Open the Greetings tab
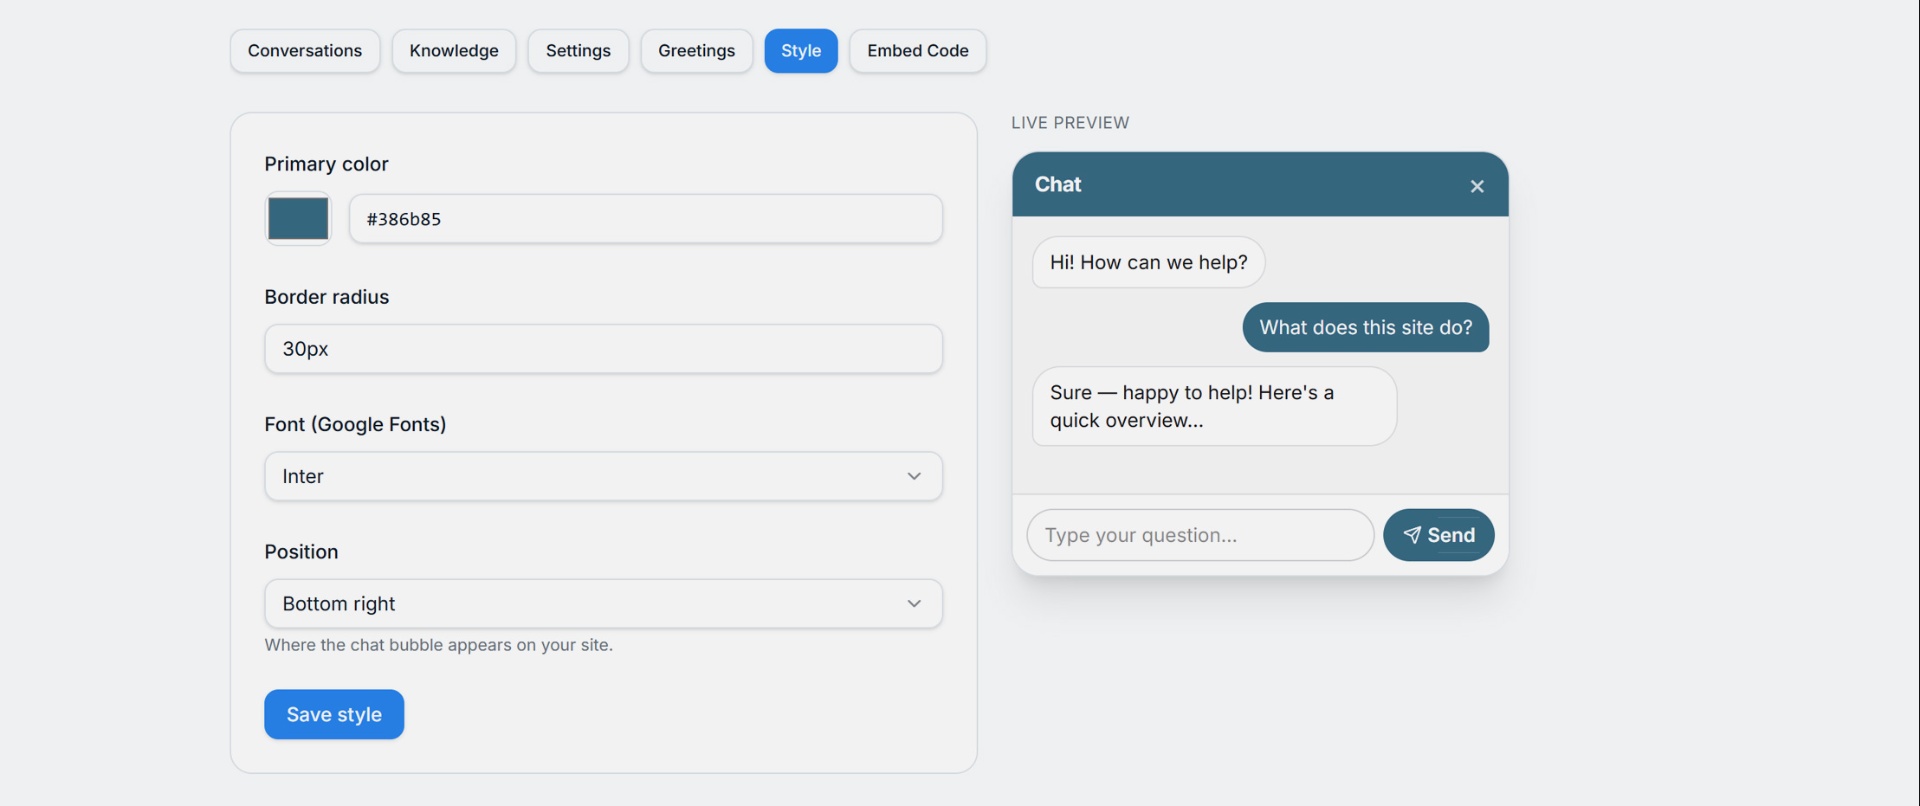This screenshot has width=1920, height=806. [x=697, y=51]
